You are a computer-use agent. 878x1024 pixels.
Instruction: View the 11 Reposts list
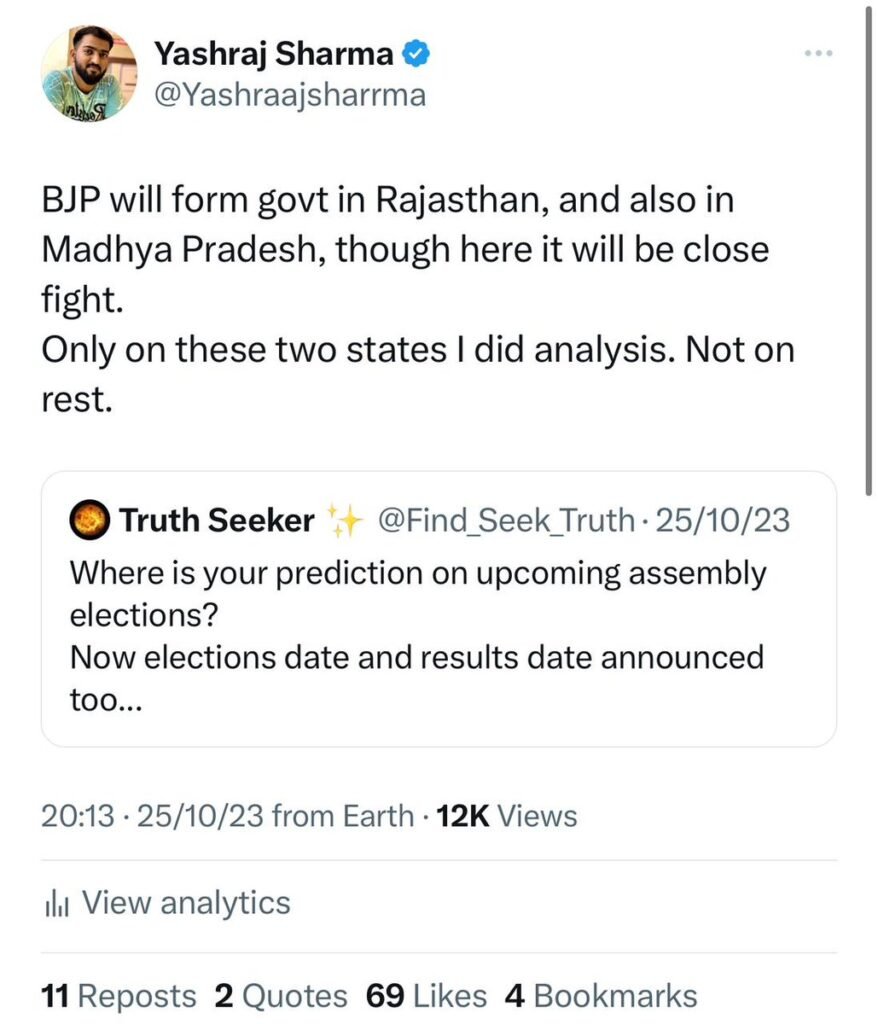coord(118,996)
